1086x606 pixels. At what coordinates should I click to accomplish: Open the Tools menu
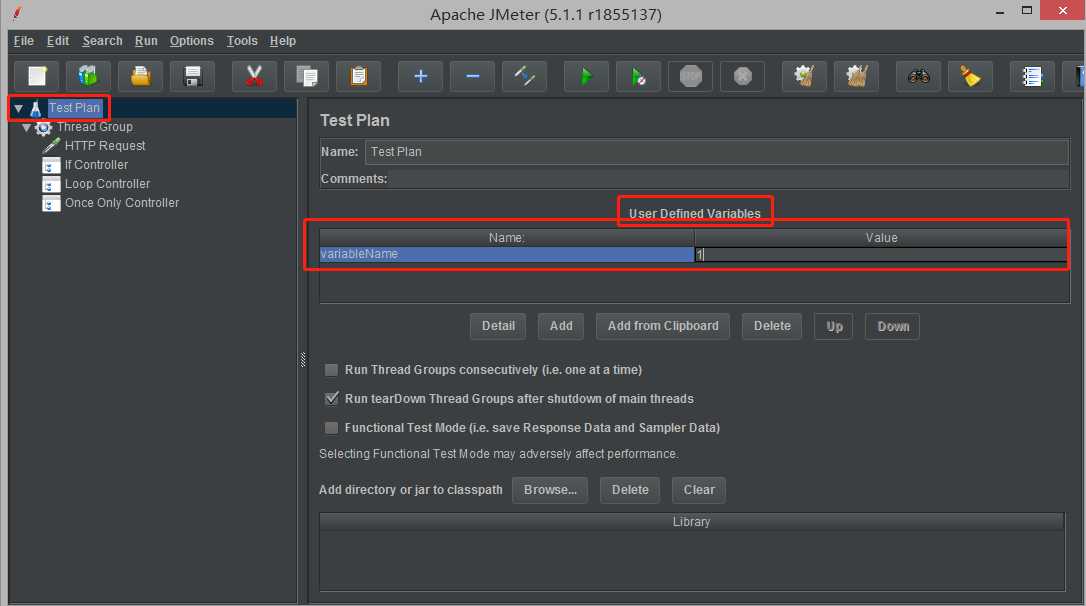tap(242, 41)
